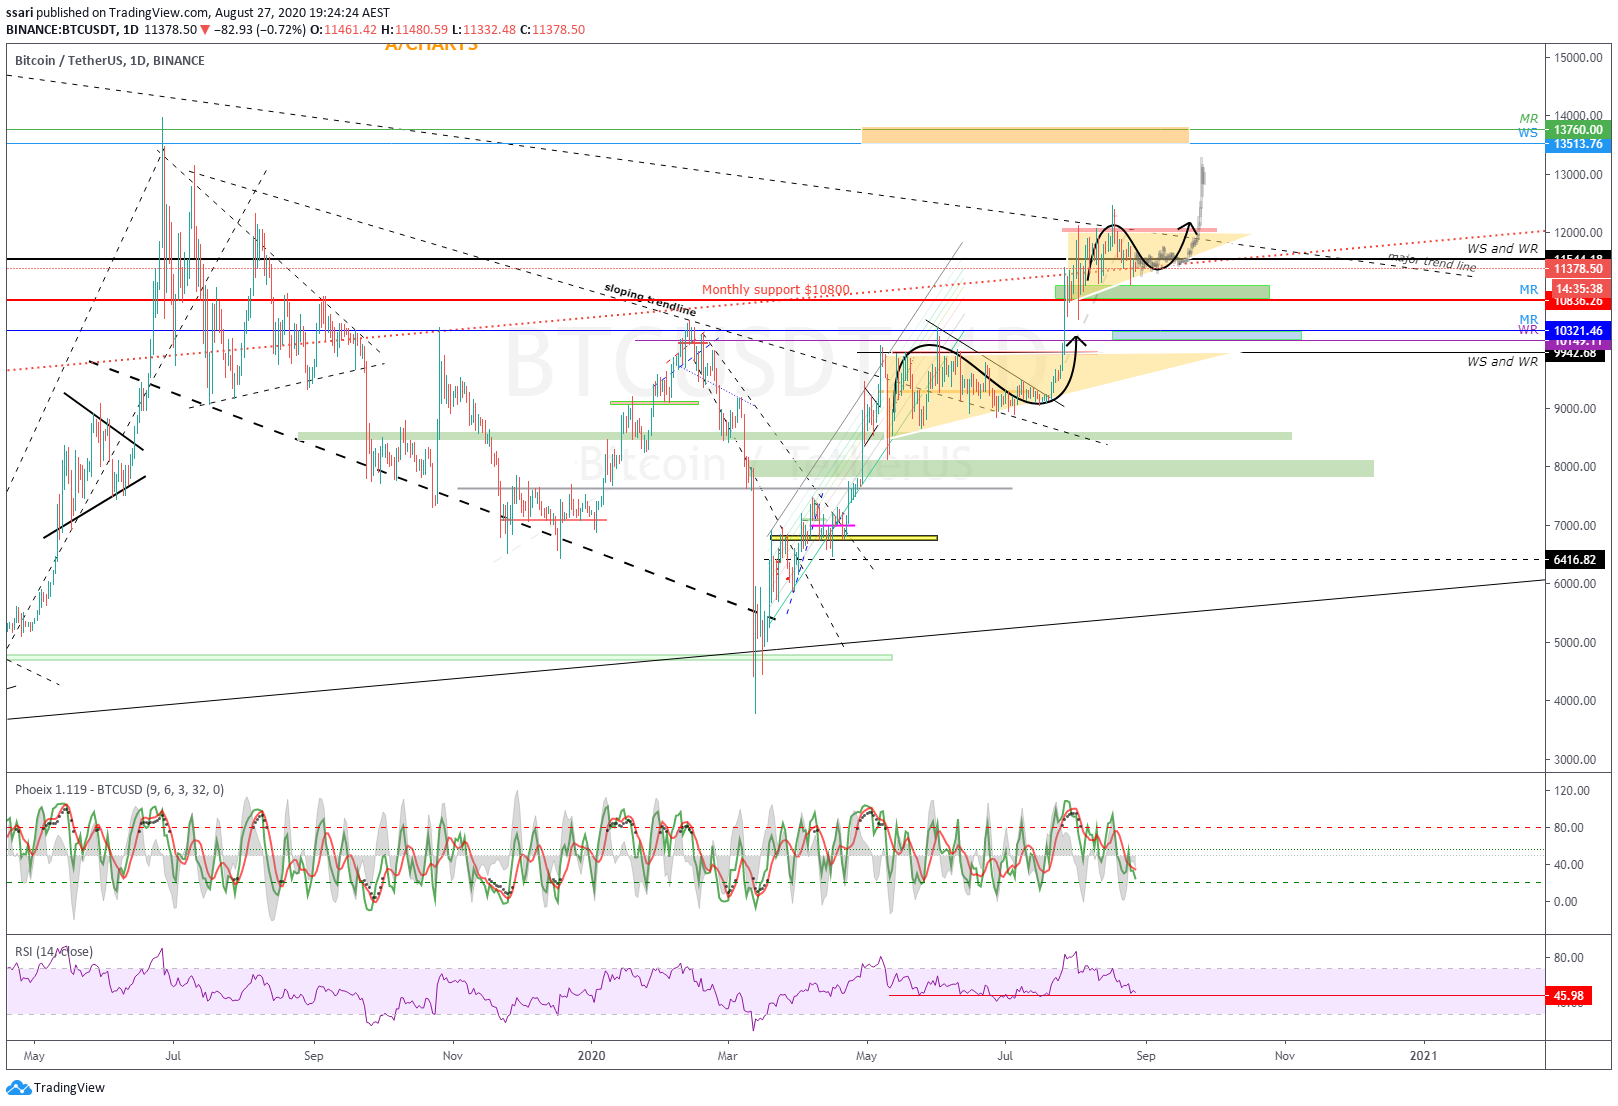The image size is (1618, 1106).
Task: Click the green 13760.00 price label
Action: click(1578, 130)
